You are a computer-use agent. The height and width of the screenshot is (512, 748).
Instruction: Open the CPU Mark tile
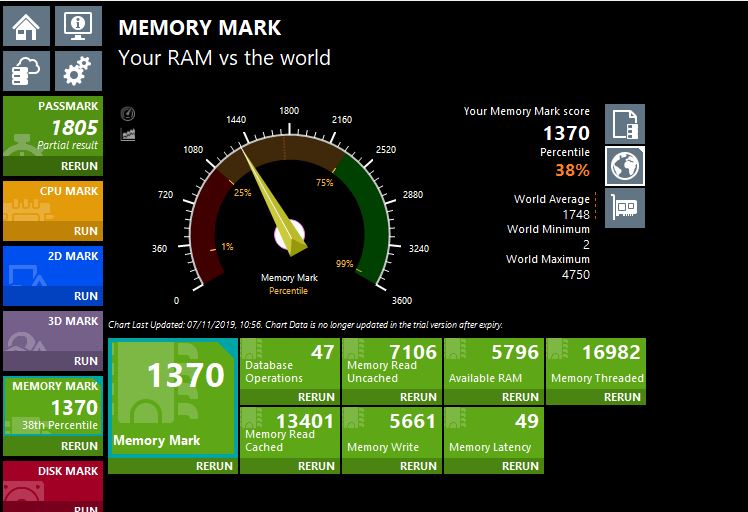(x=53, y=201)
